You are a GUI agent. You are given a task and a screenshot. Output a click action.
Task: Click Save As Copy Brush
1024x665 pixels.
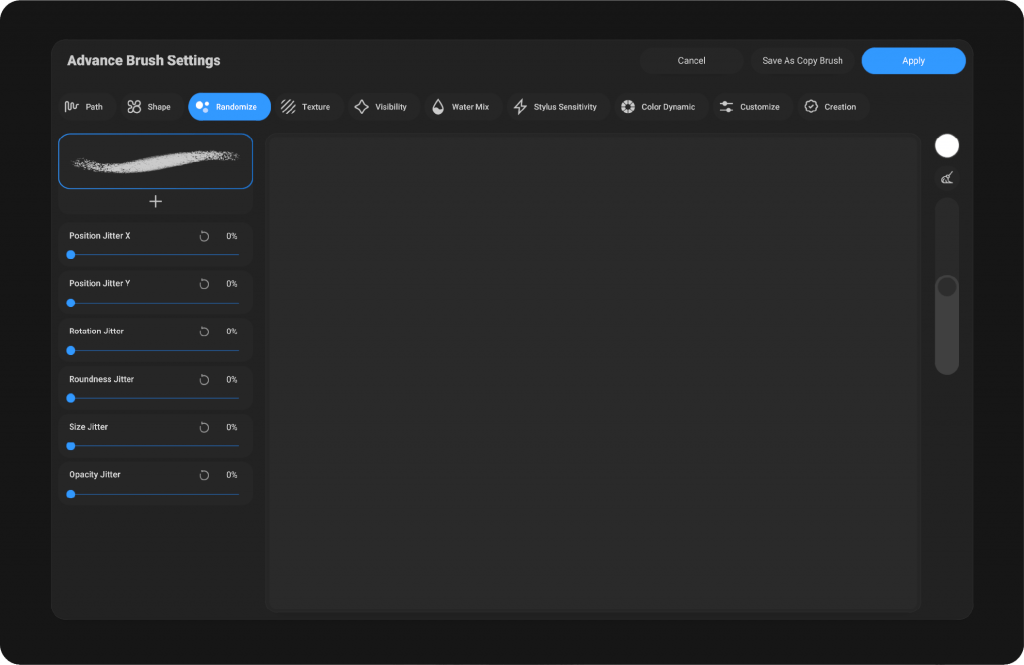pyautogui.click(x=802, y=61)
